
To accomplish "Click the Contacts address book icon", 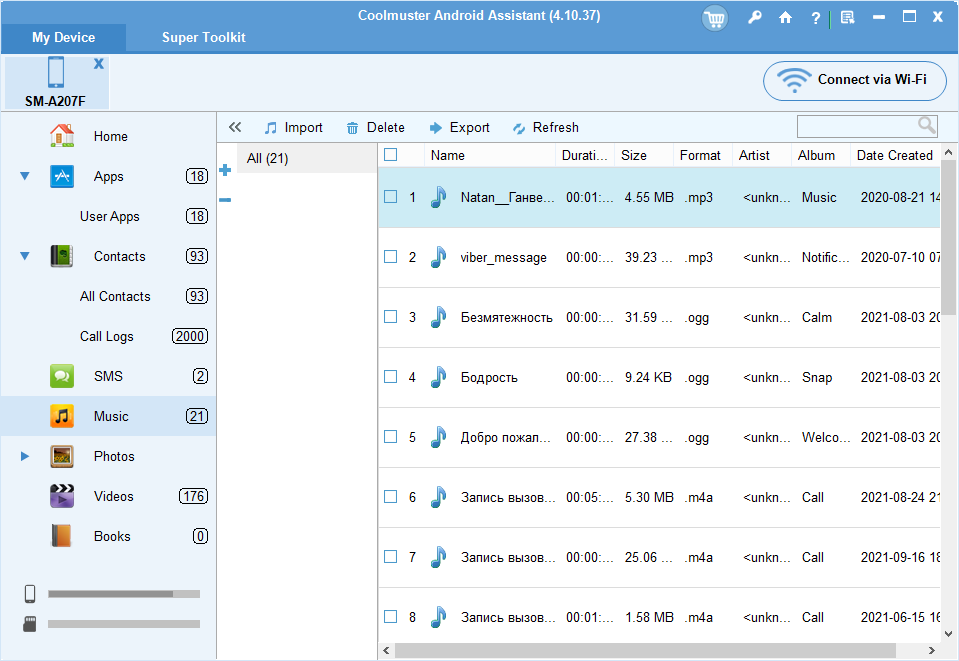I will pyautogui.click(x=62, y=256).
